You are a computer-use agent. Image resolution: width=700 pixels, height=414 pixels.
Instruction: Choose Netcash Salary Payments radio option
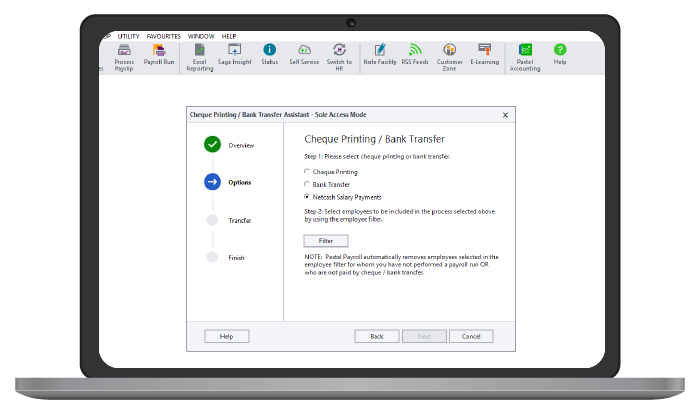coord(307,197)
